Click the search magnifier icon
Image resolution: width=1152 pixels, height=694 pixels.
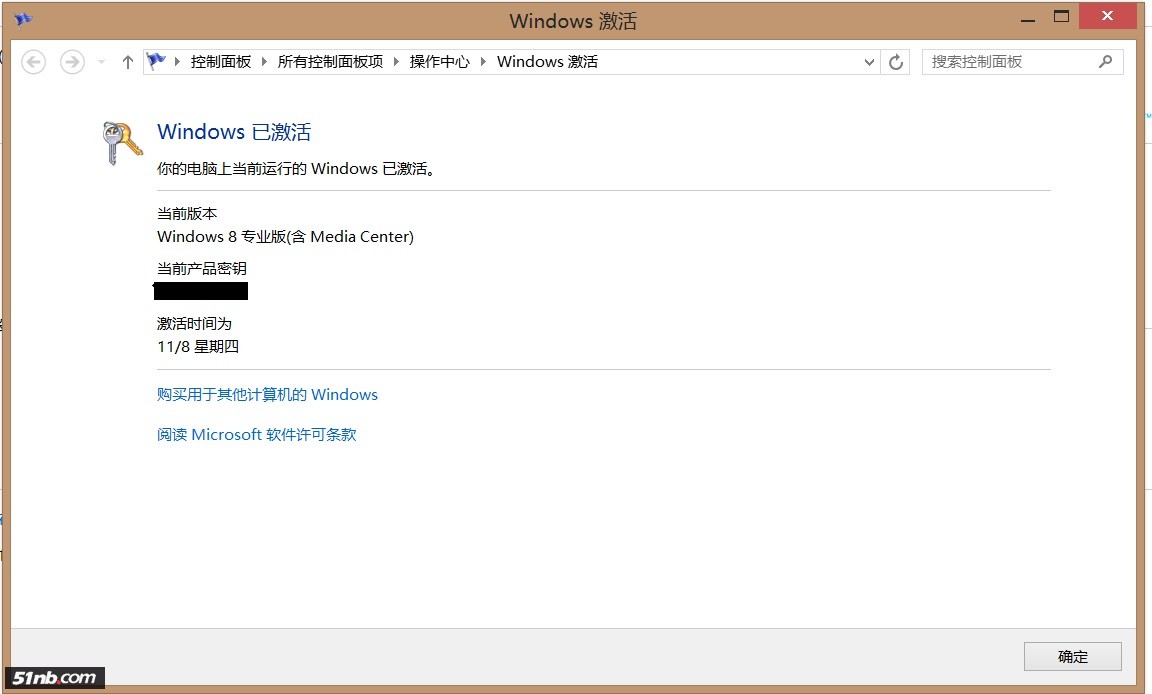[x=1106, y=62]
